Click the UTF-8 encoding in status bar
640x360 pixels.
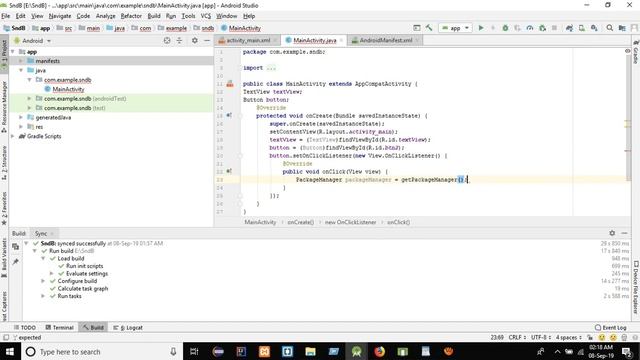click(x=540, y=338)
